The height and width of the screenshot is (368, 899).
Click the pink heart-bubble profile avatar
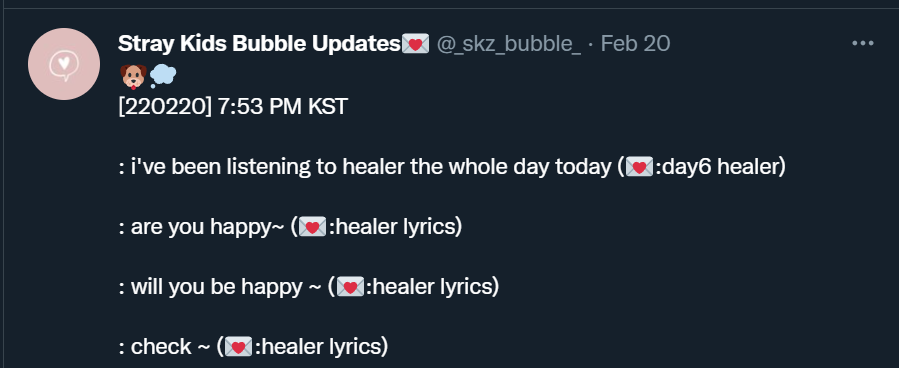point(64,64)
